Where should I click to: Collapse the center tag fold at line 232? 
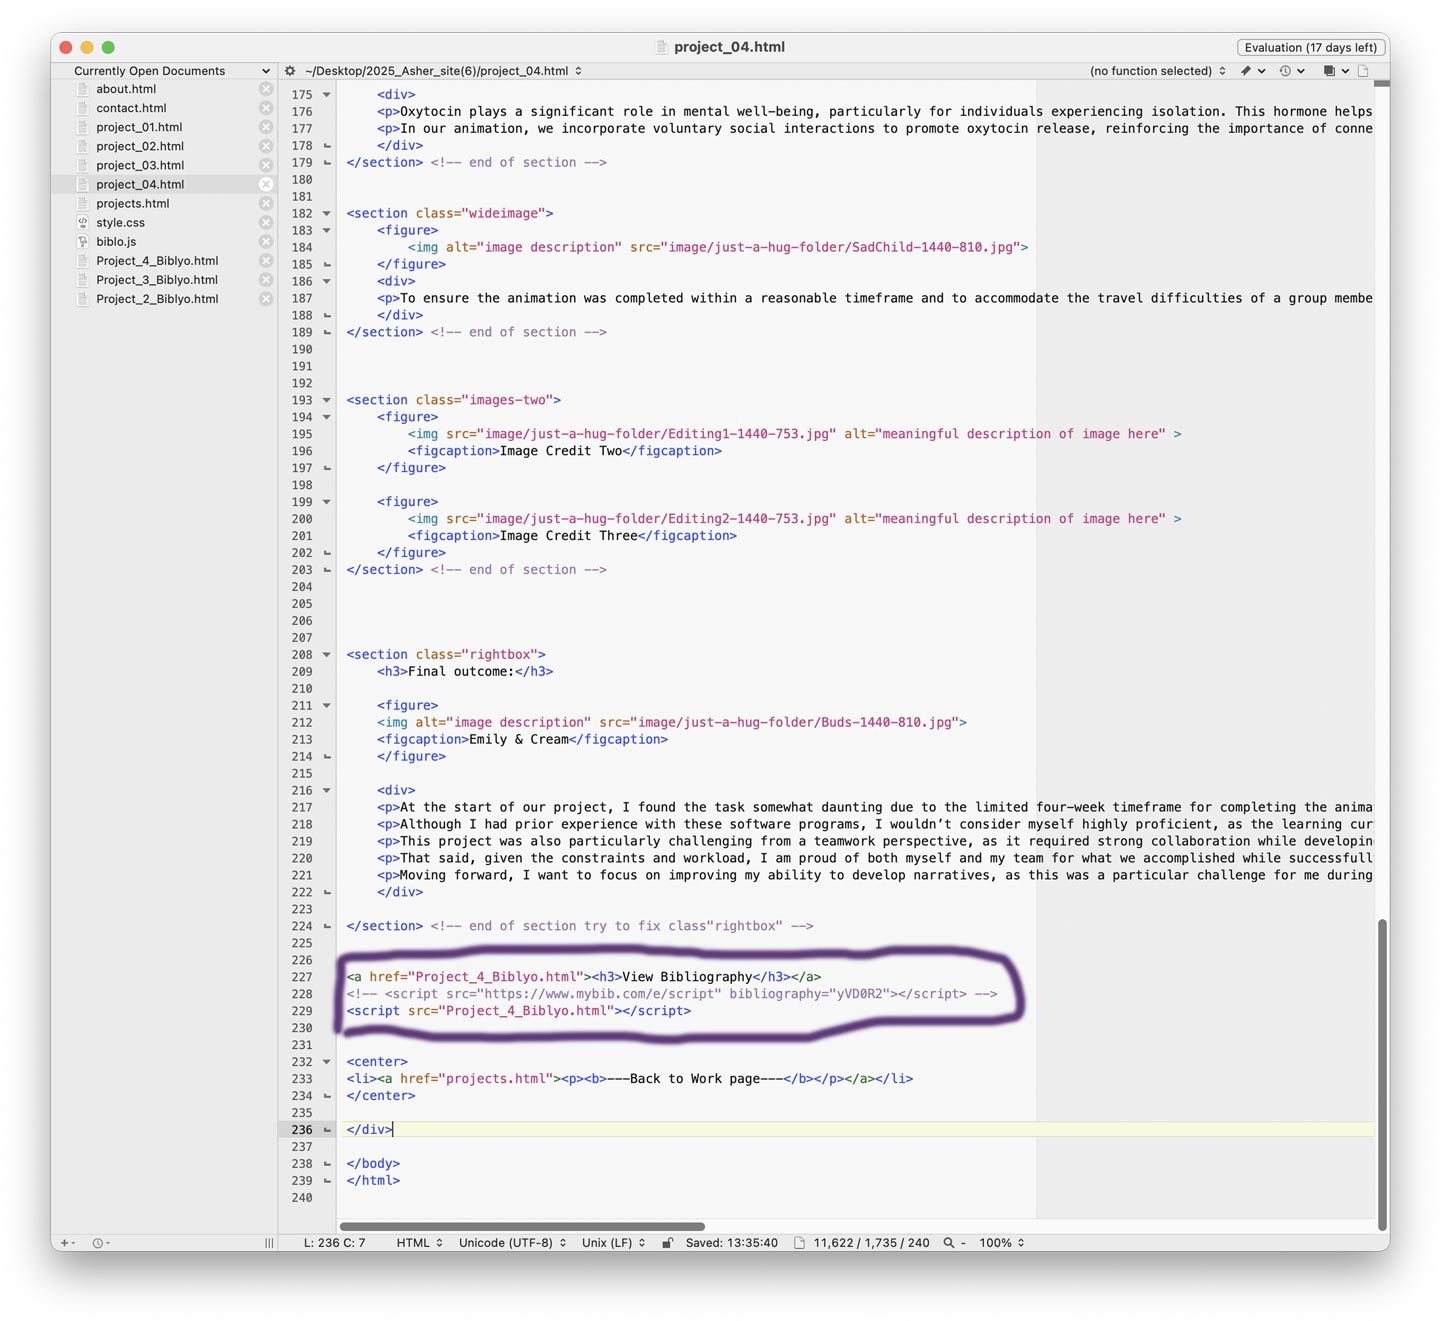(327, 1062)
